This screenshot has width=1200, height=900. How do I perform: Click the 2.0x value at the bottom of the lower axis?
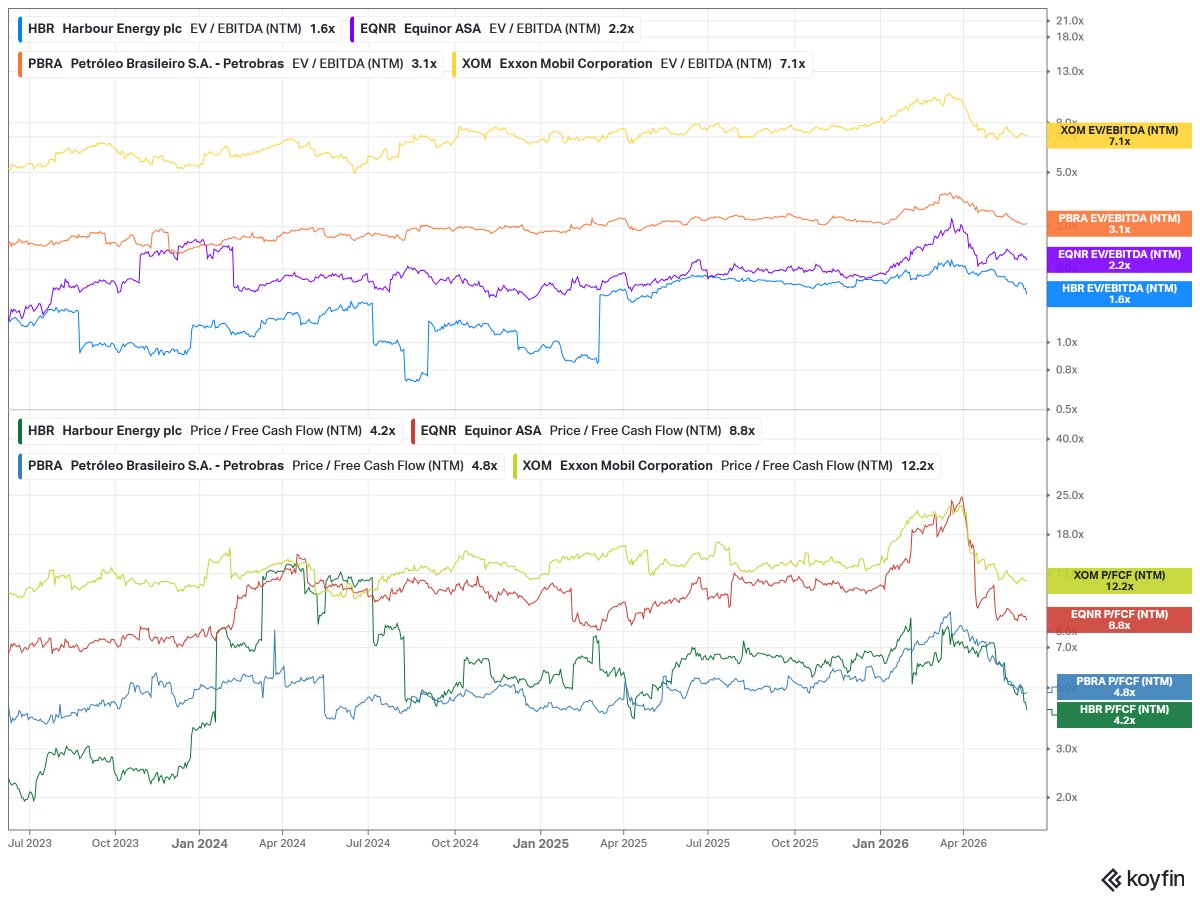click(x=1067, y=797)
